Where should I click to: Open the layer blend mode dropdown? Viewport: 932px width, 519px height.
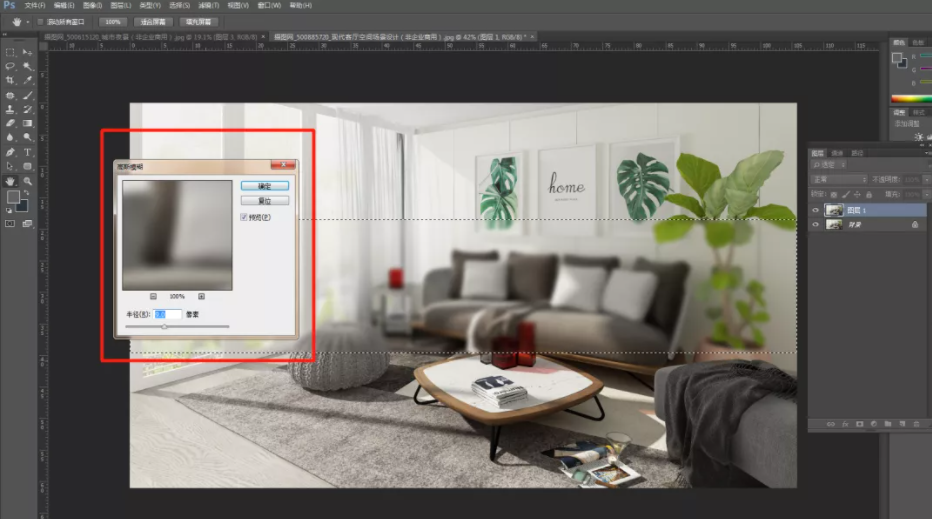pyautogui.click(x=839, y=180)
